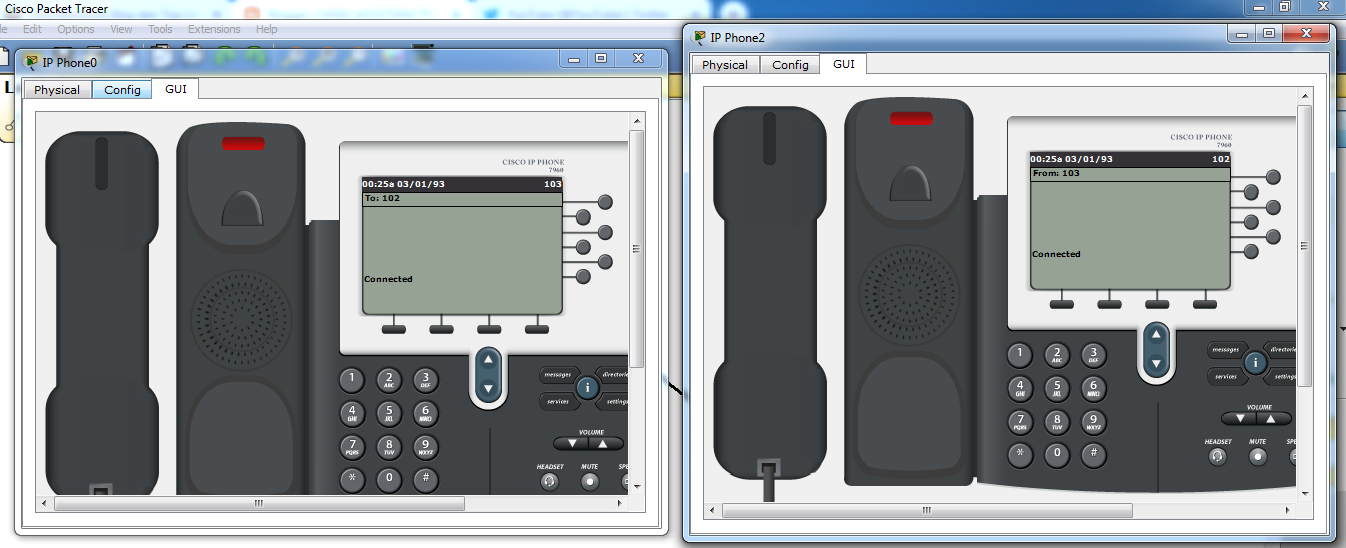Image resolution: width=1346 pixels, height=548 pixels.
Task: Switch to Physical tab in IP Phone0
Action: pyautogui.click(x=57, y=90)
